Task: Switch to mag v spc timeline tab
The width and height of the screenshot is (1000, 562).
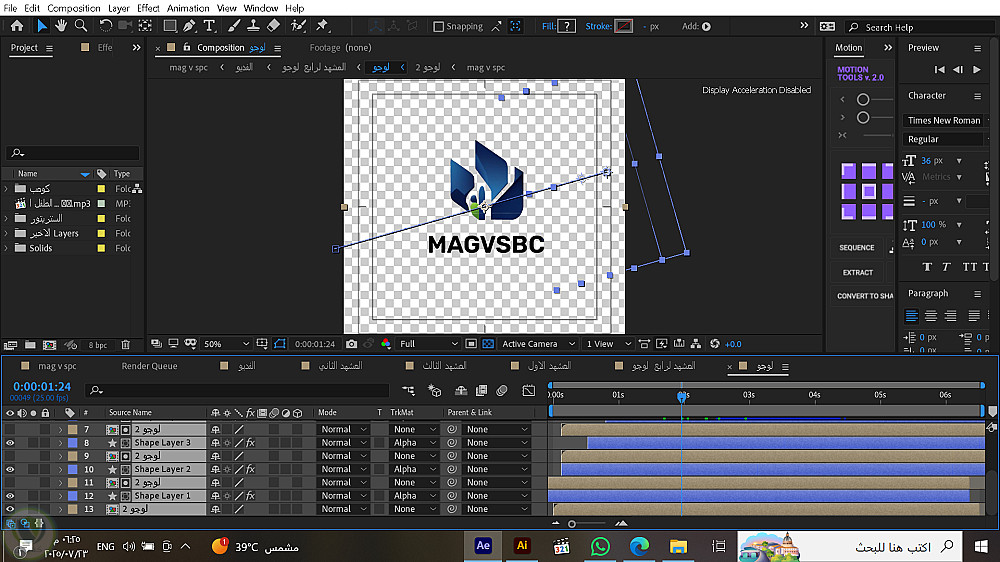Action: [x=57, y=366]
